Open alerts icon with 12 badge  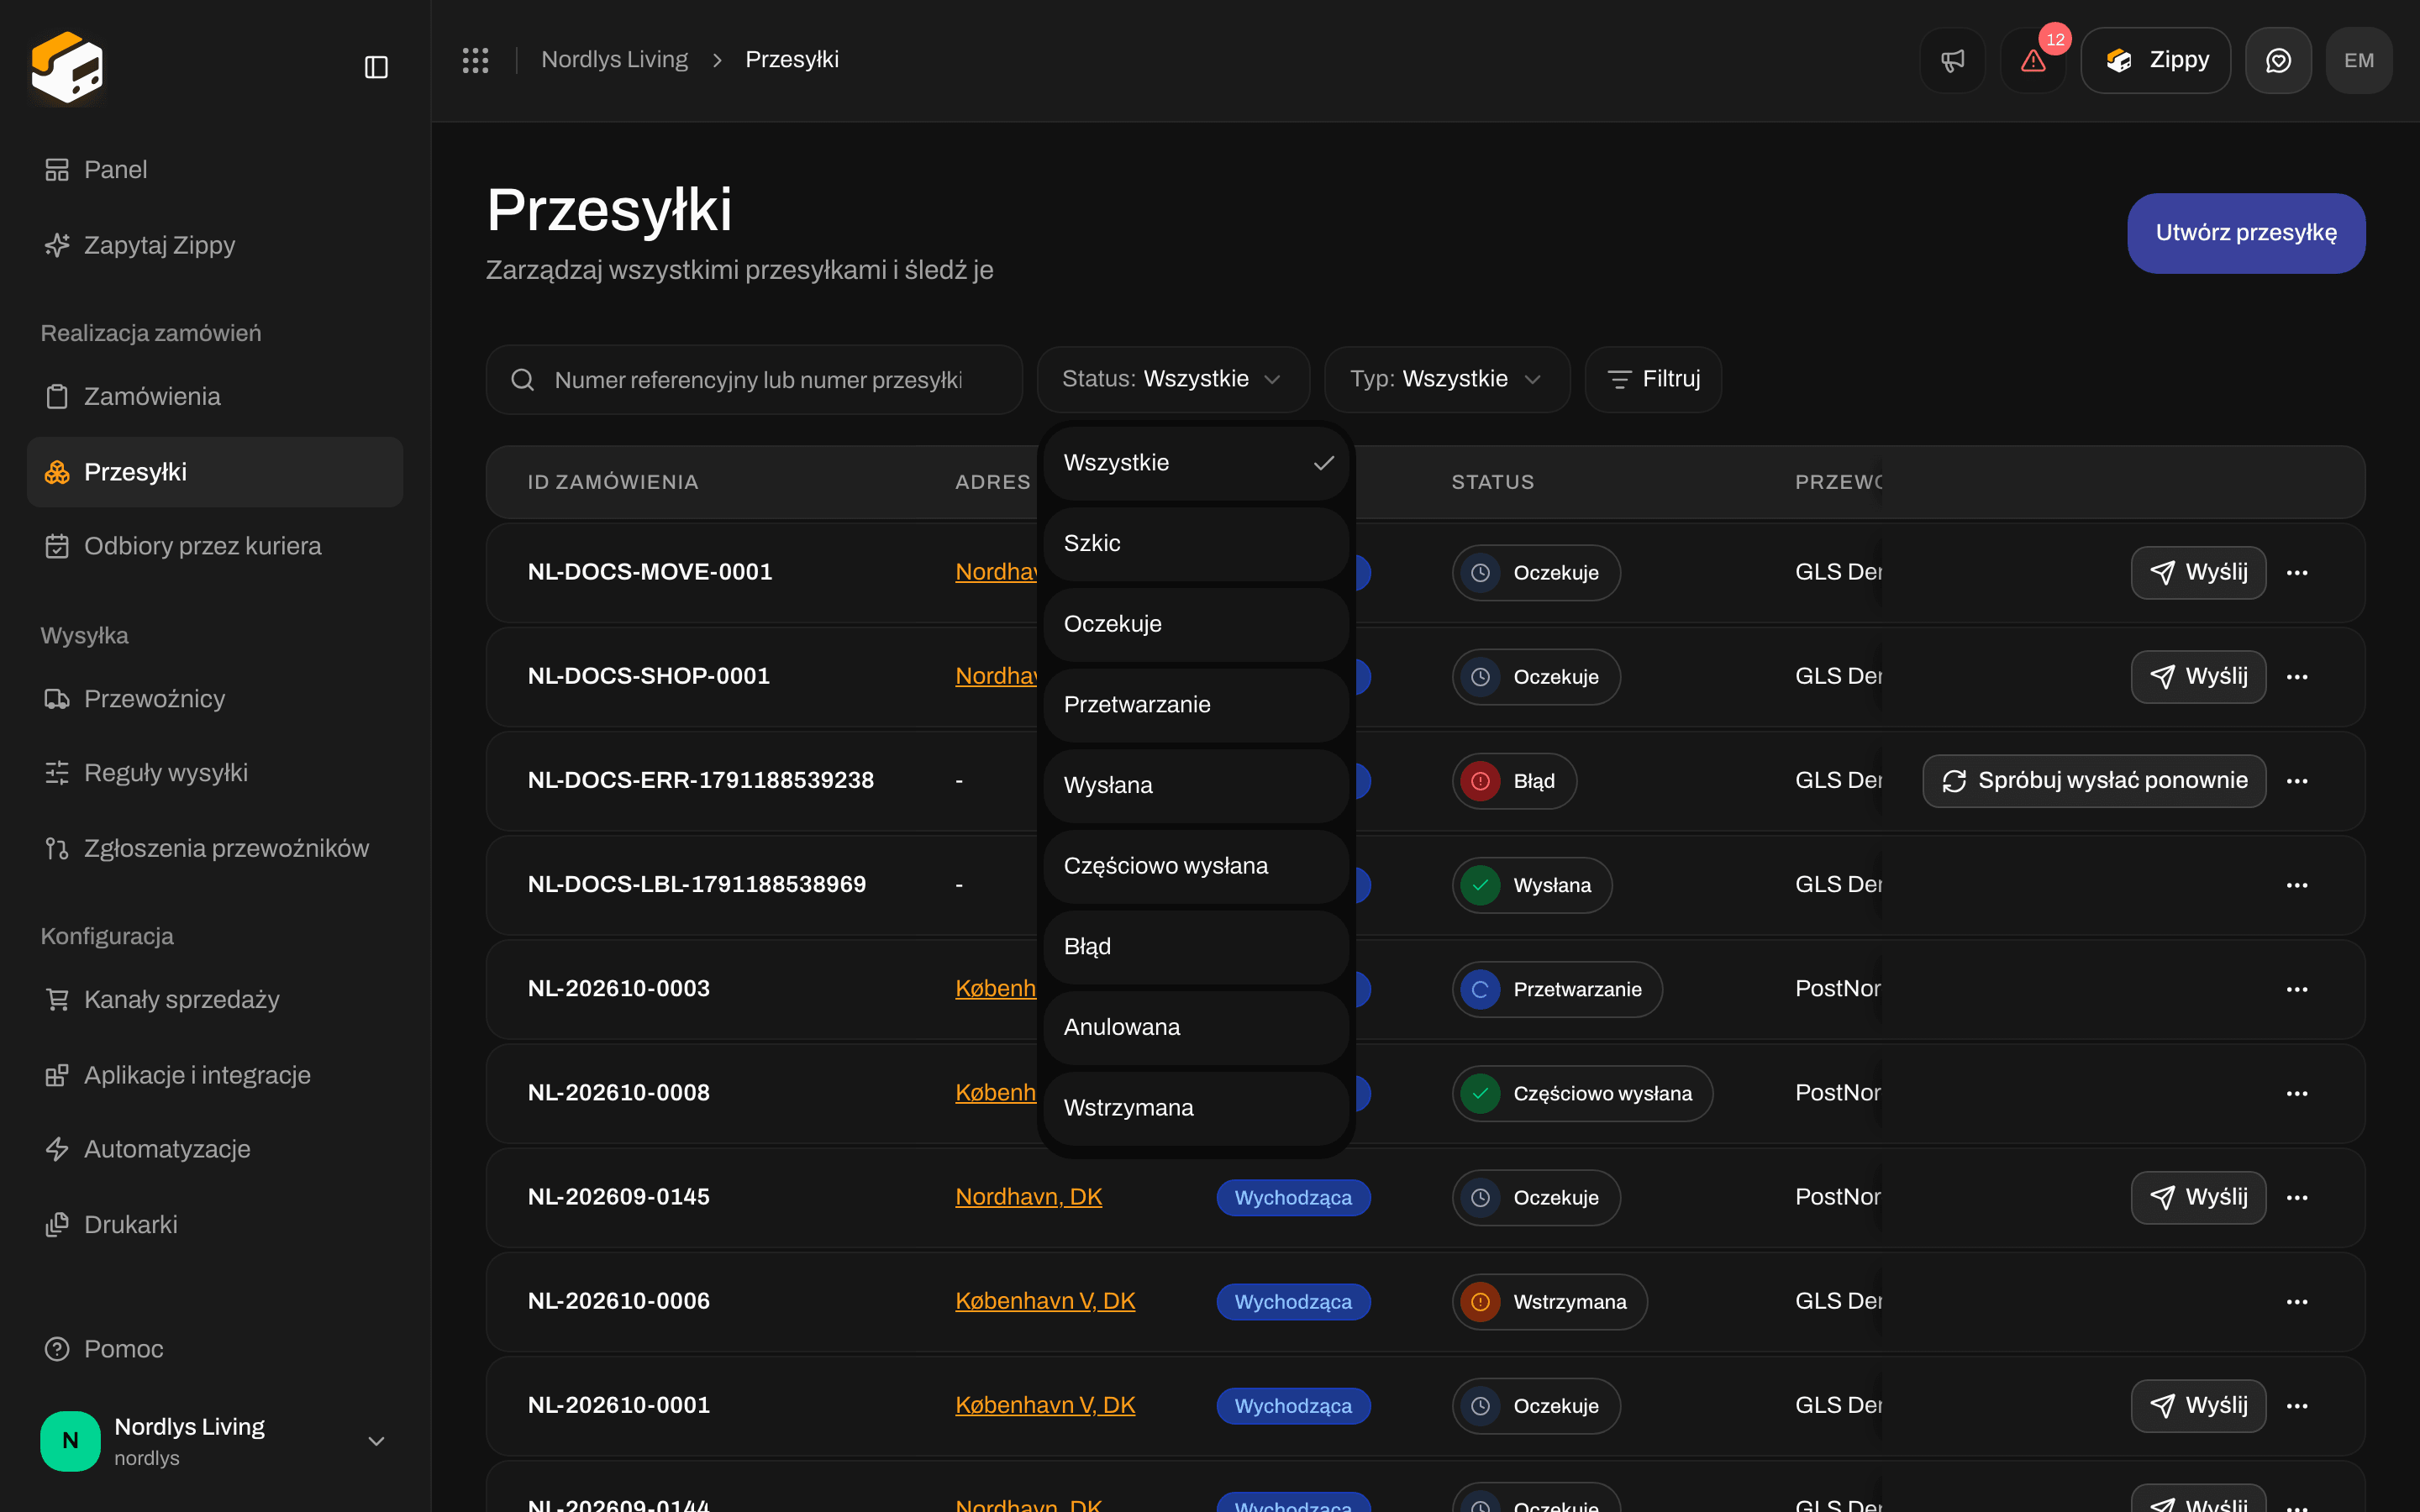(x=2033, y=60)
